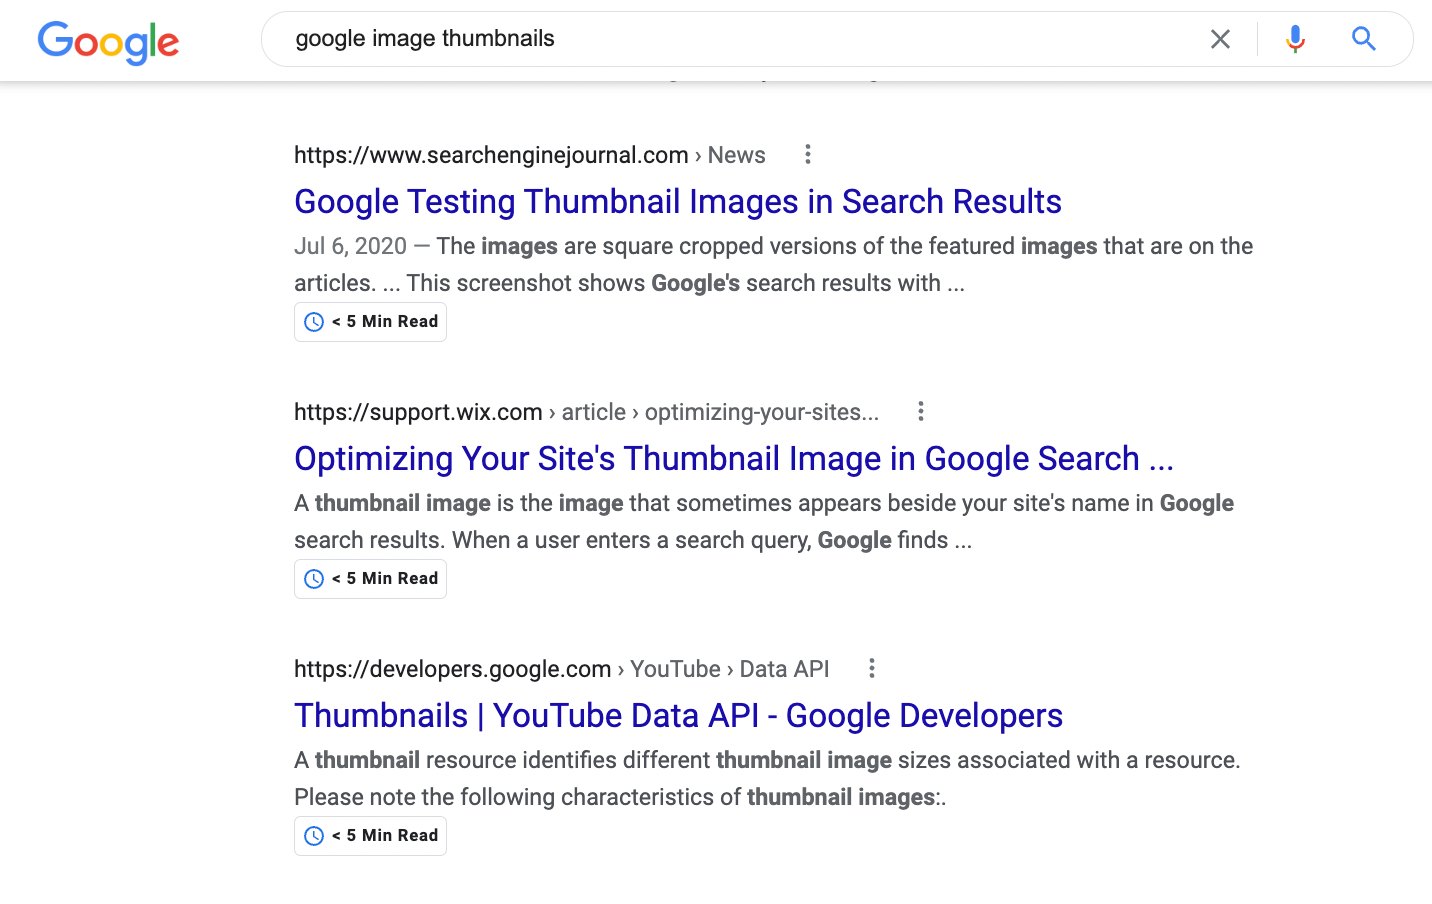Expand the truncated optimizing-your-sites breadcrumb
Image resolution: width=1432 pixels, height=904 pixels.
[761, 411]
